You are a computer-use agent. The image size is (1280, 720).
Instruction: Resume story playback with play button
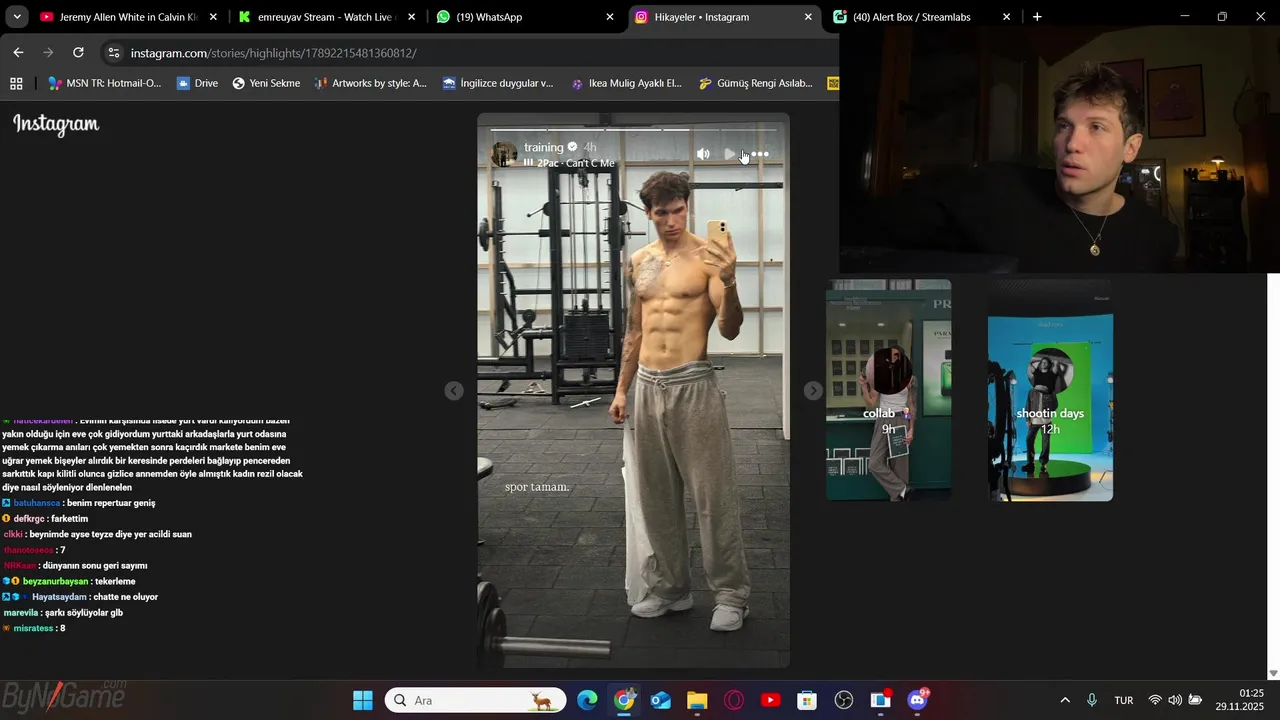coord(731,154)
